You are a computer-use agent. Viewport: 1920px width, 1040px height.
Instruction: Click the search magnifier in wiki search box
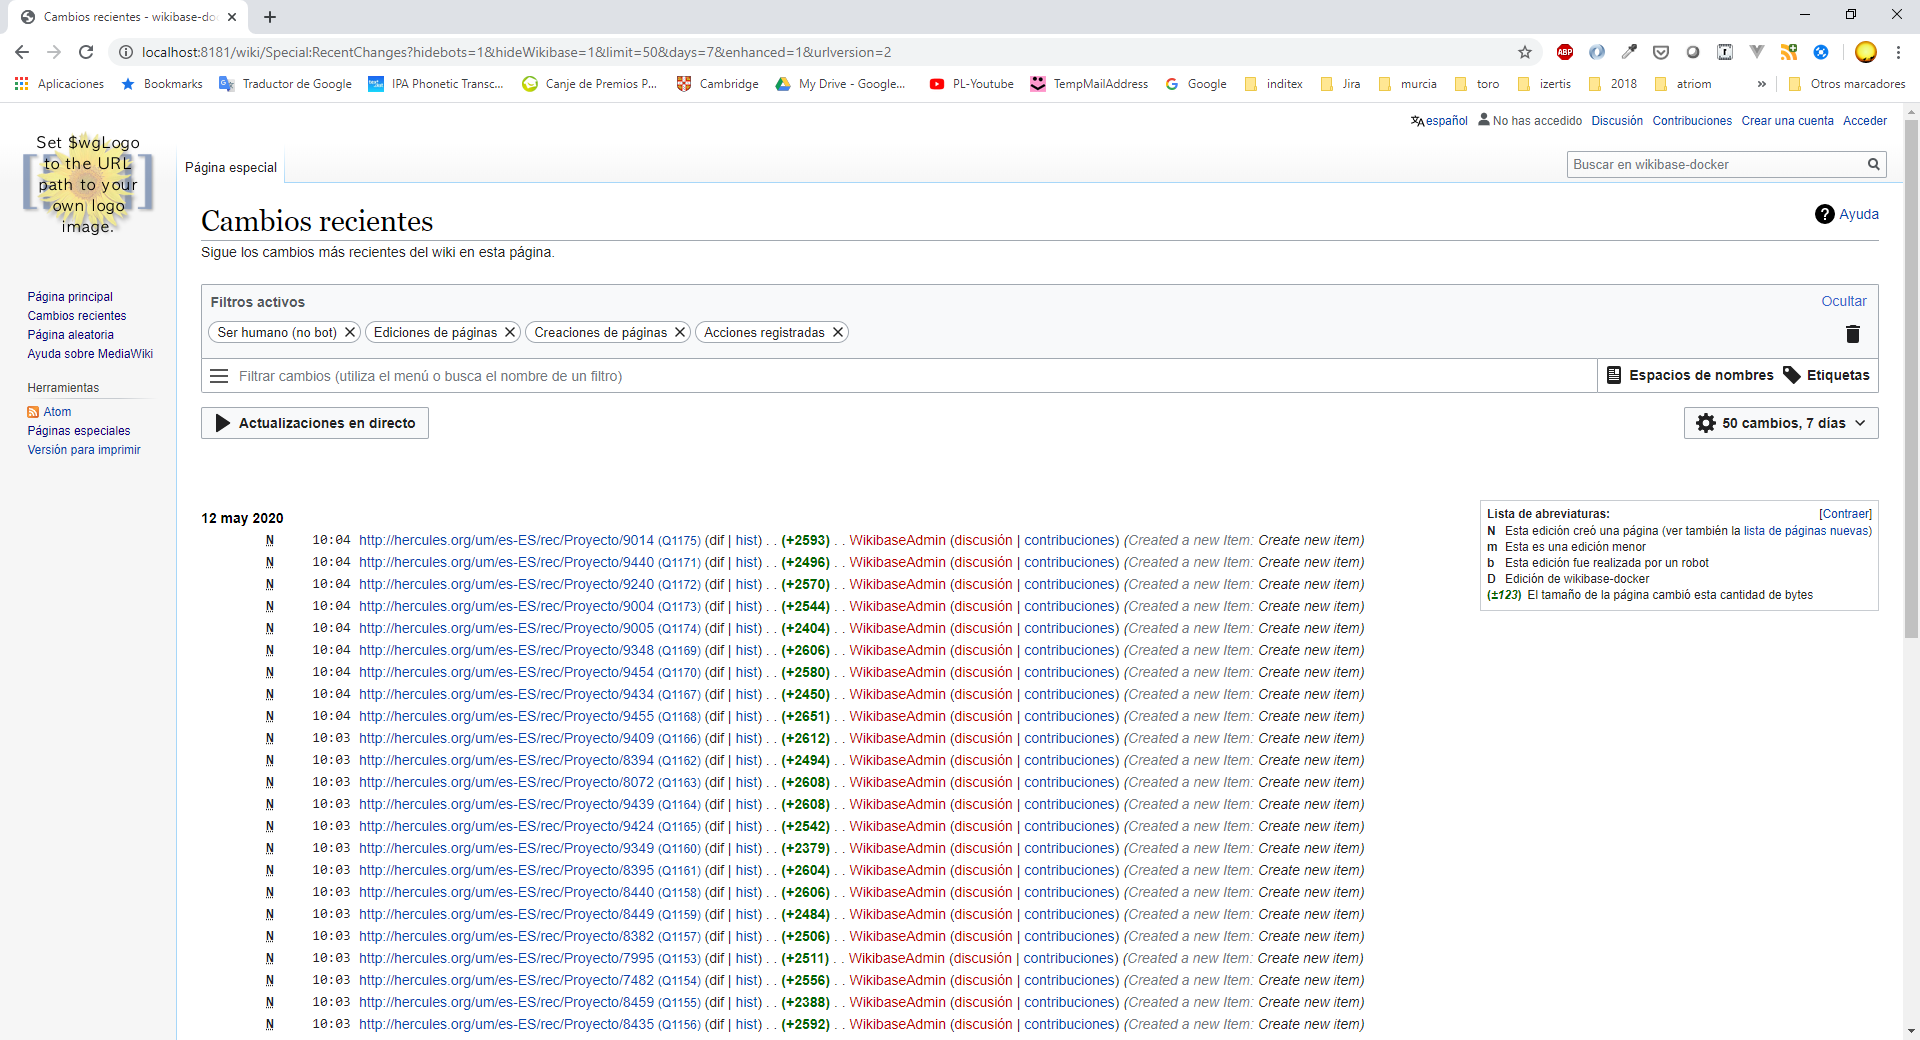pos(1874,164)
